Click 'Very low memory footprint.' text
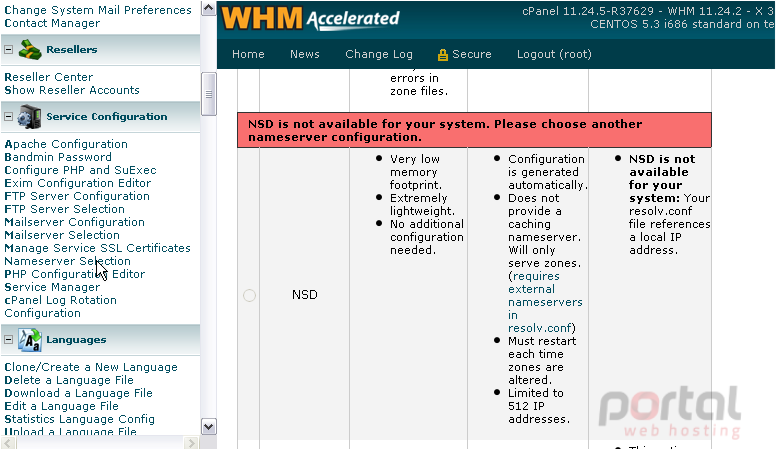 (416, 172)
